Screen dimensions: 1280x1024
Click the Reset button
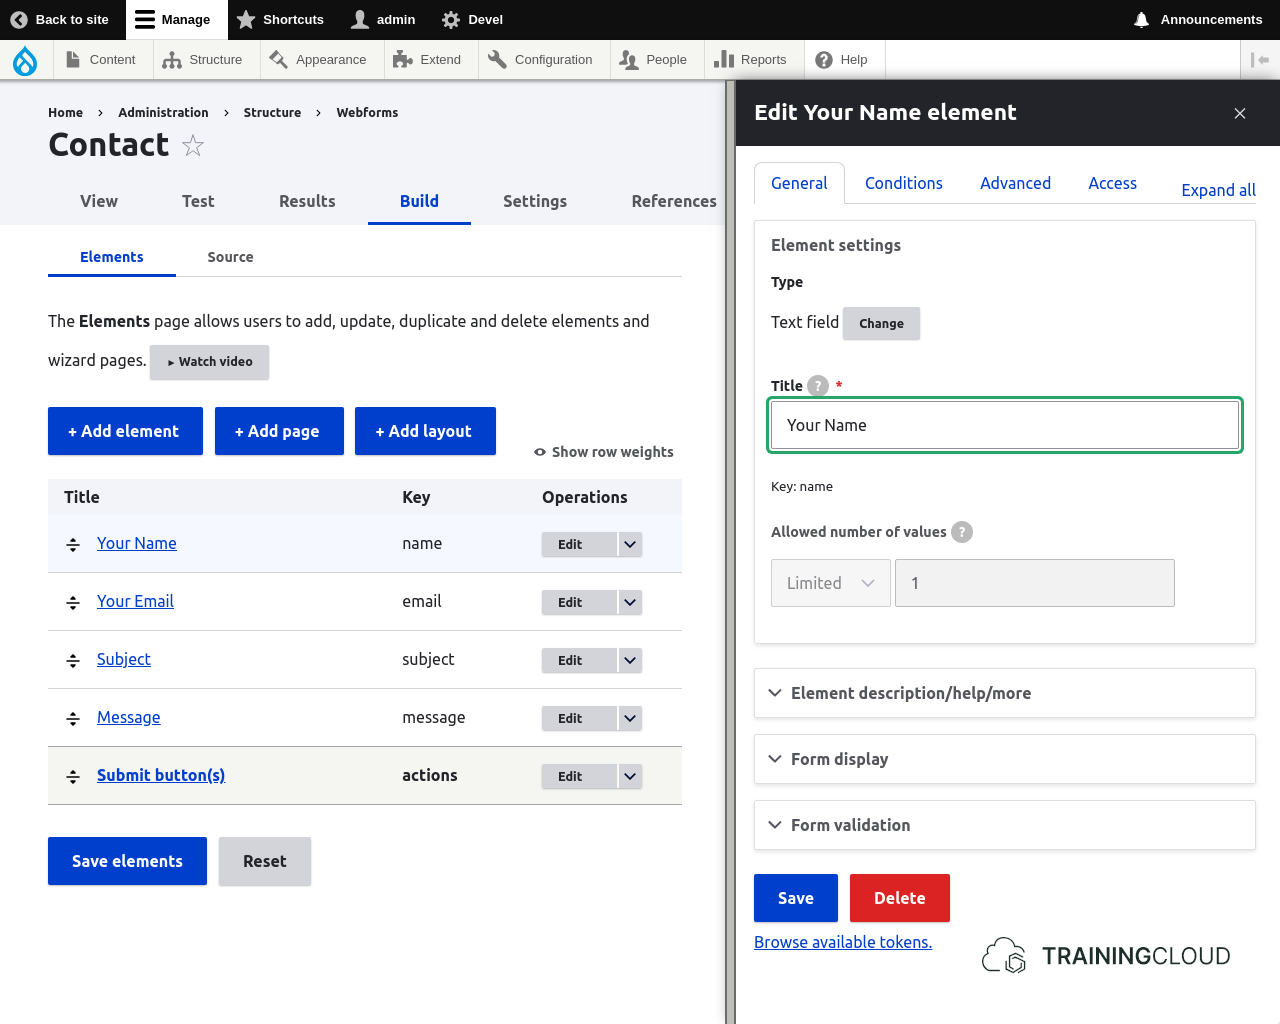(265, 861)
